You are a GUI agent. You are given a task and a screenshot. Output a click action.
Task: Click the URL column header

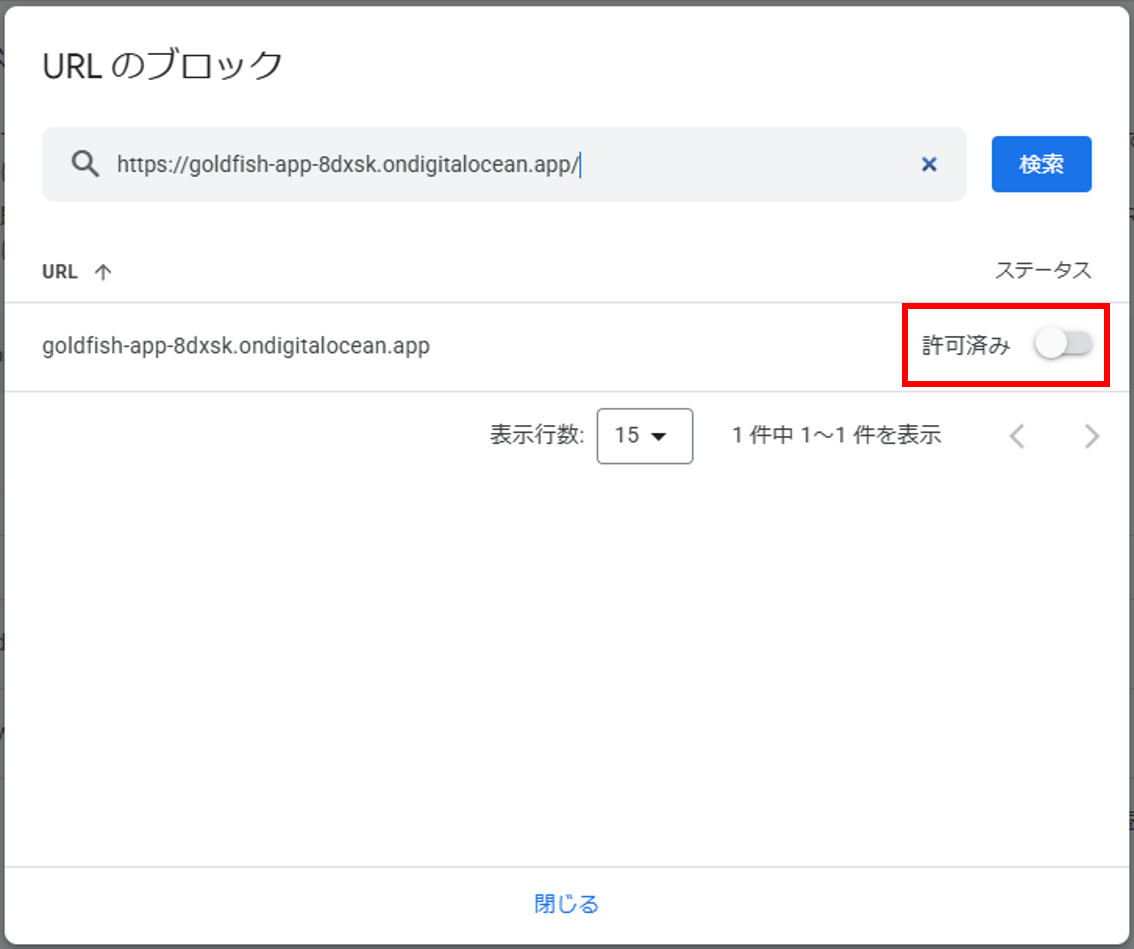(60, 271)
